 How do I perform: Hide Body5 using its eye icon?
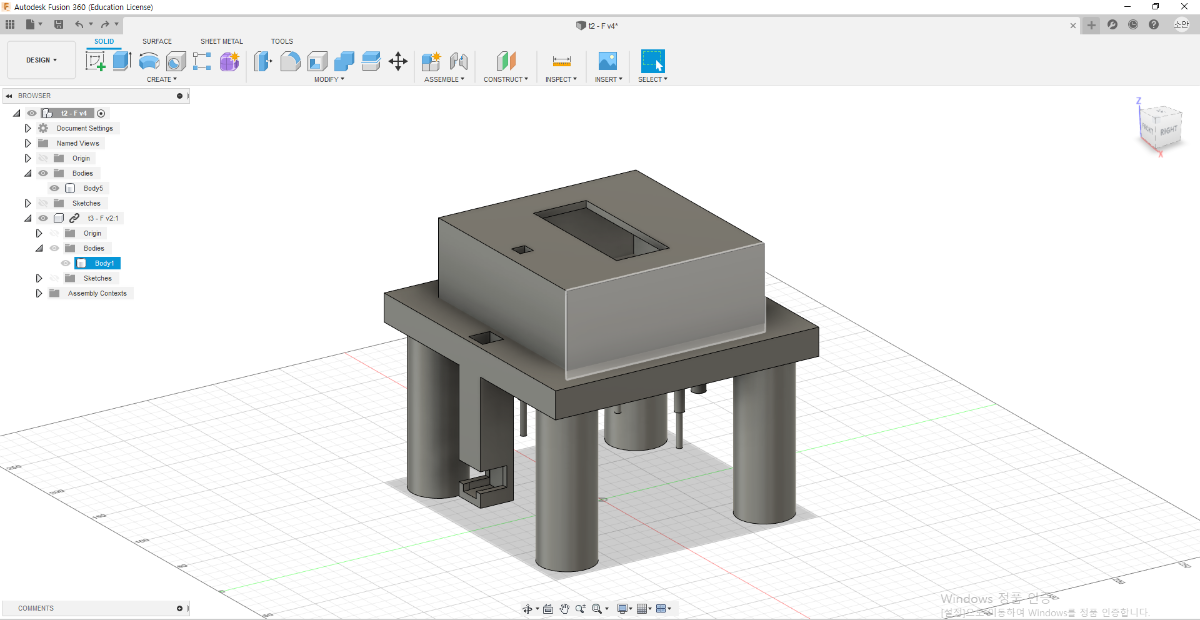[x=55, y=188]
